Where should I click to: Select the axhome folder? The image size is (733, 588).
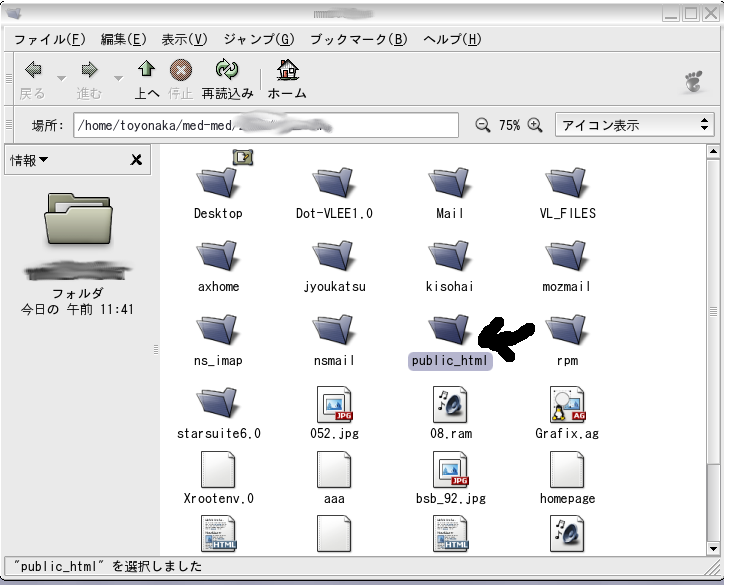pos(218,255)
